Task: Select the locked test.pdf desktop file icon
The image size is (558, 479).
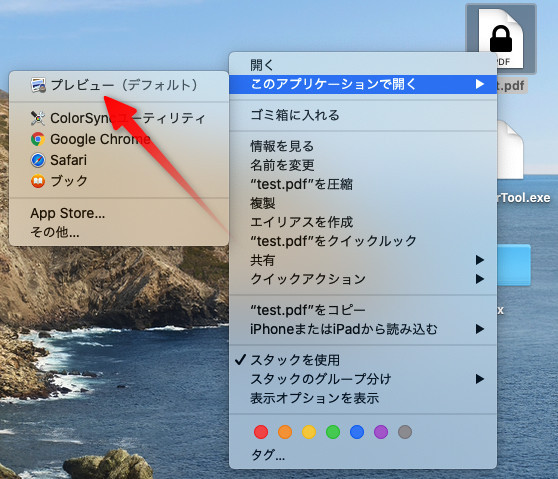Action: pyautogui.click(x=501, y=38)
